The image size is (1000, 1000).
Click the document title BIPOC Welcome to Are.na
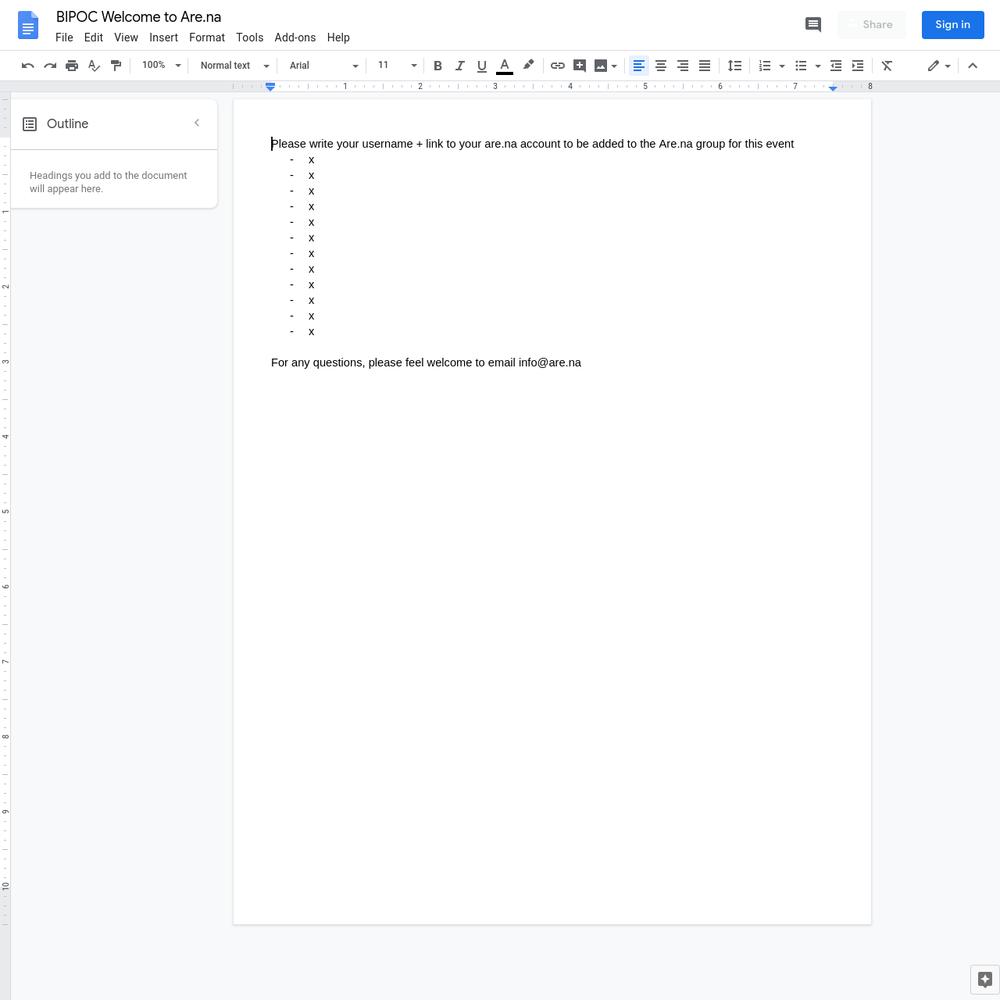click(138, 17)
